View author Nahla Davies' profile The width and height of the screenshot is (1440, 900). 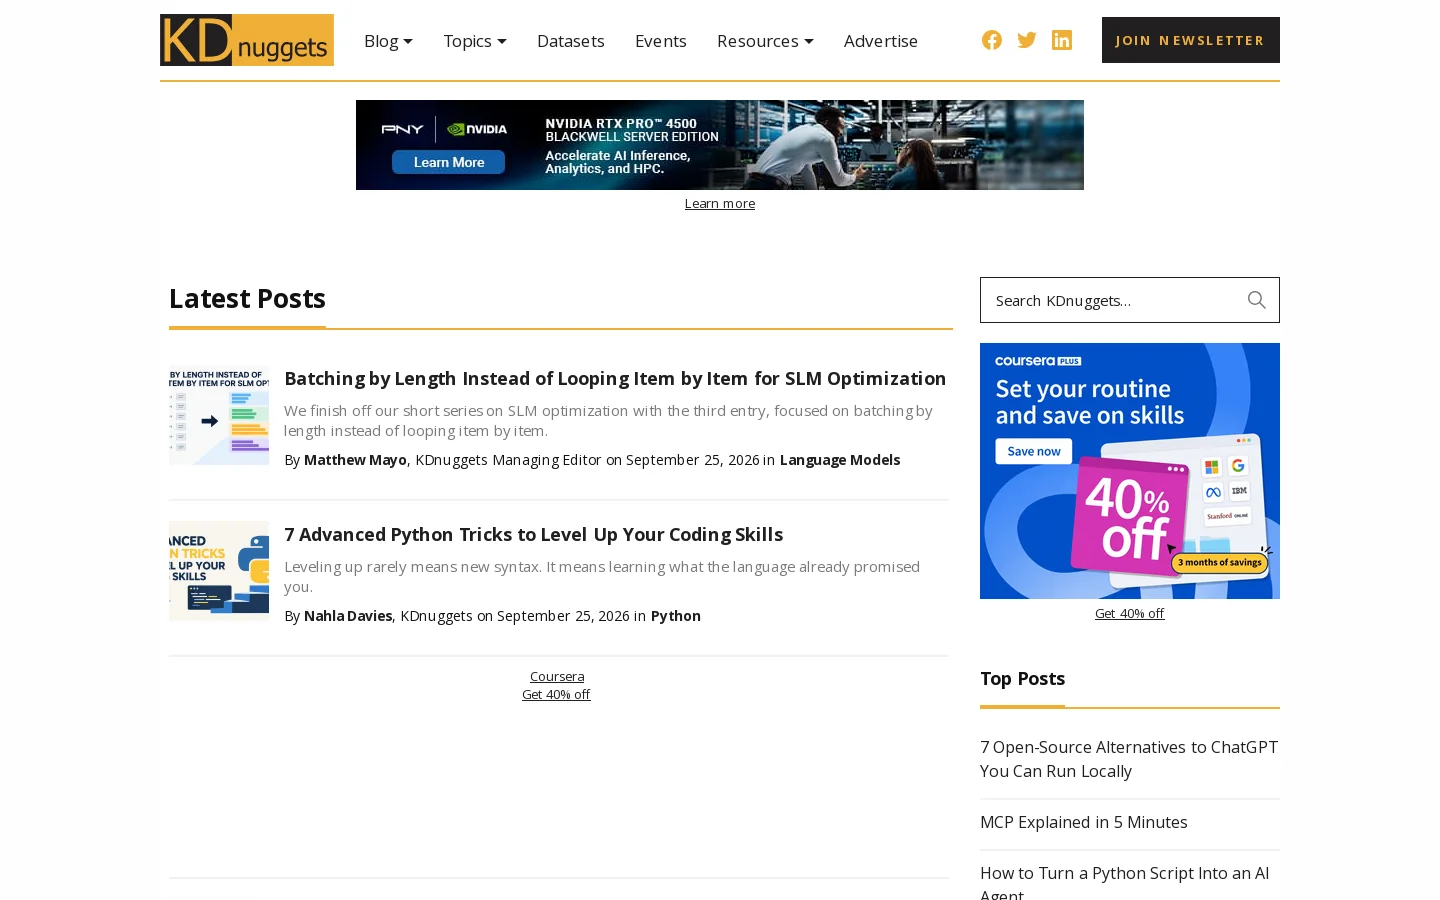pyautogui.click(x=348, y=616)
